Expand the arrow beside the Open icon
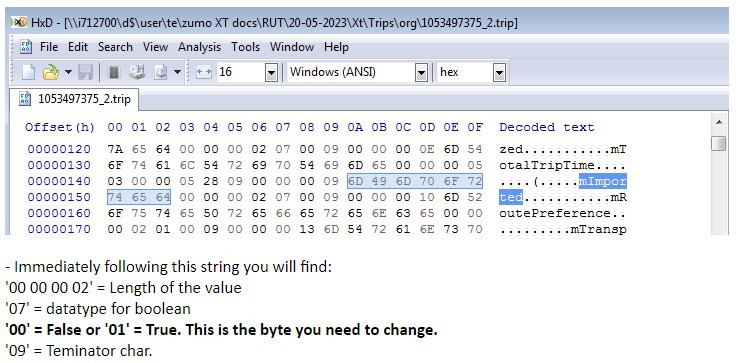 pos(68,72)
